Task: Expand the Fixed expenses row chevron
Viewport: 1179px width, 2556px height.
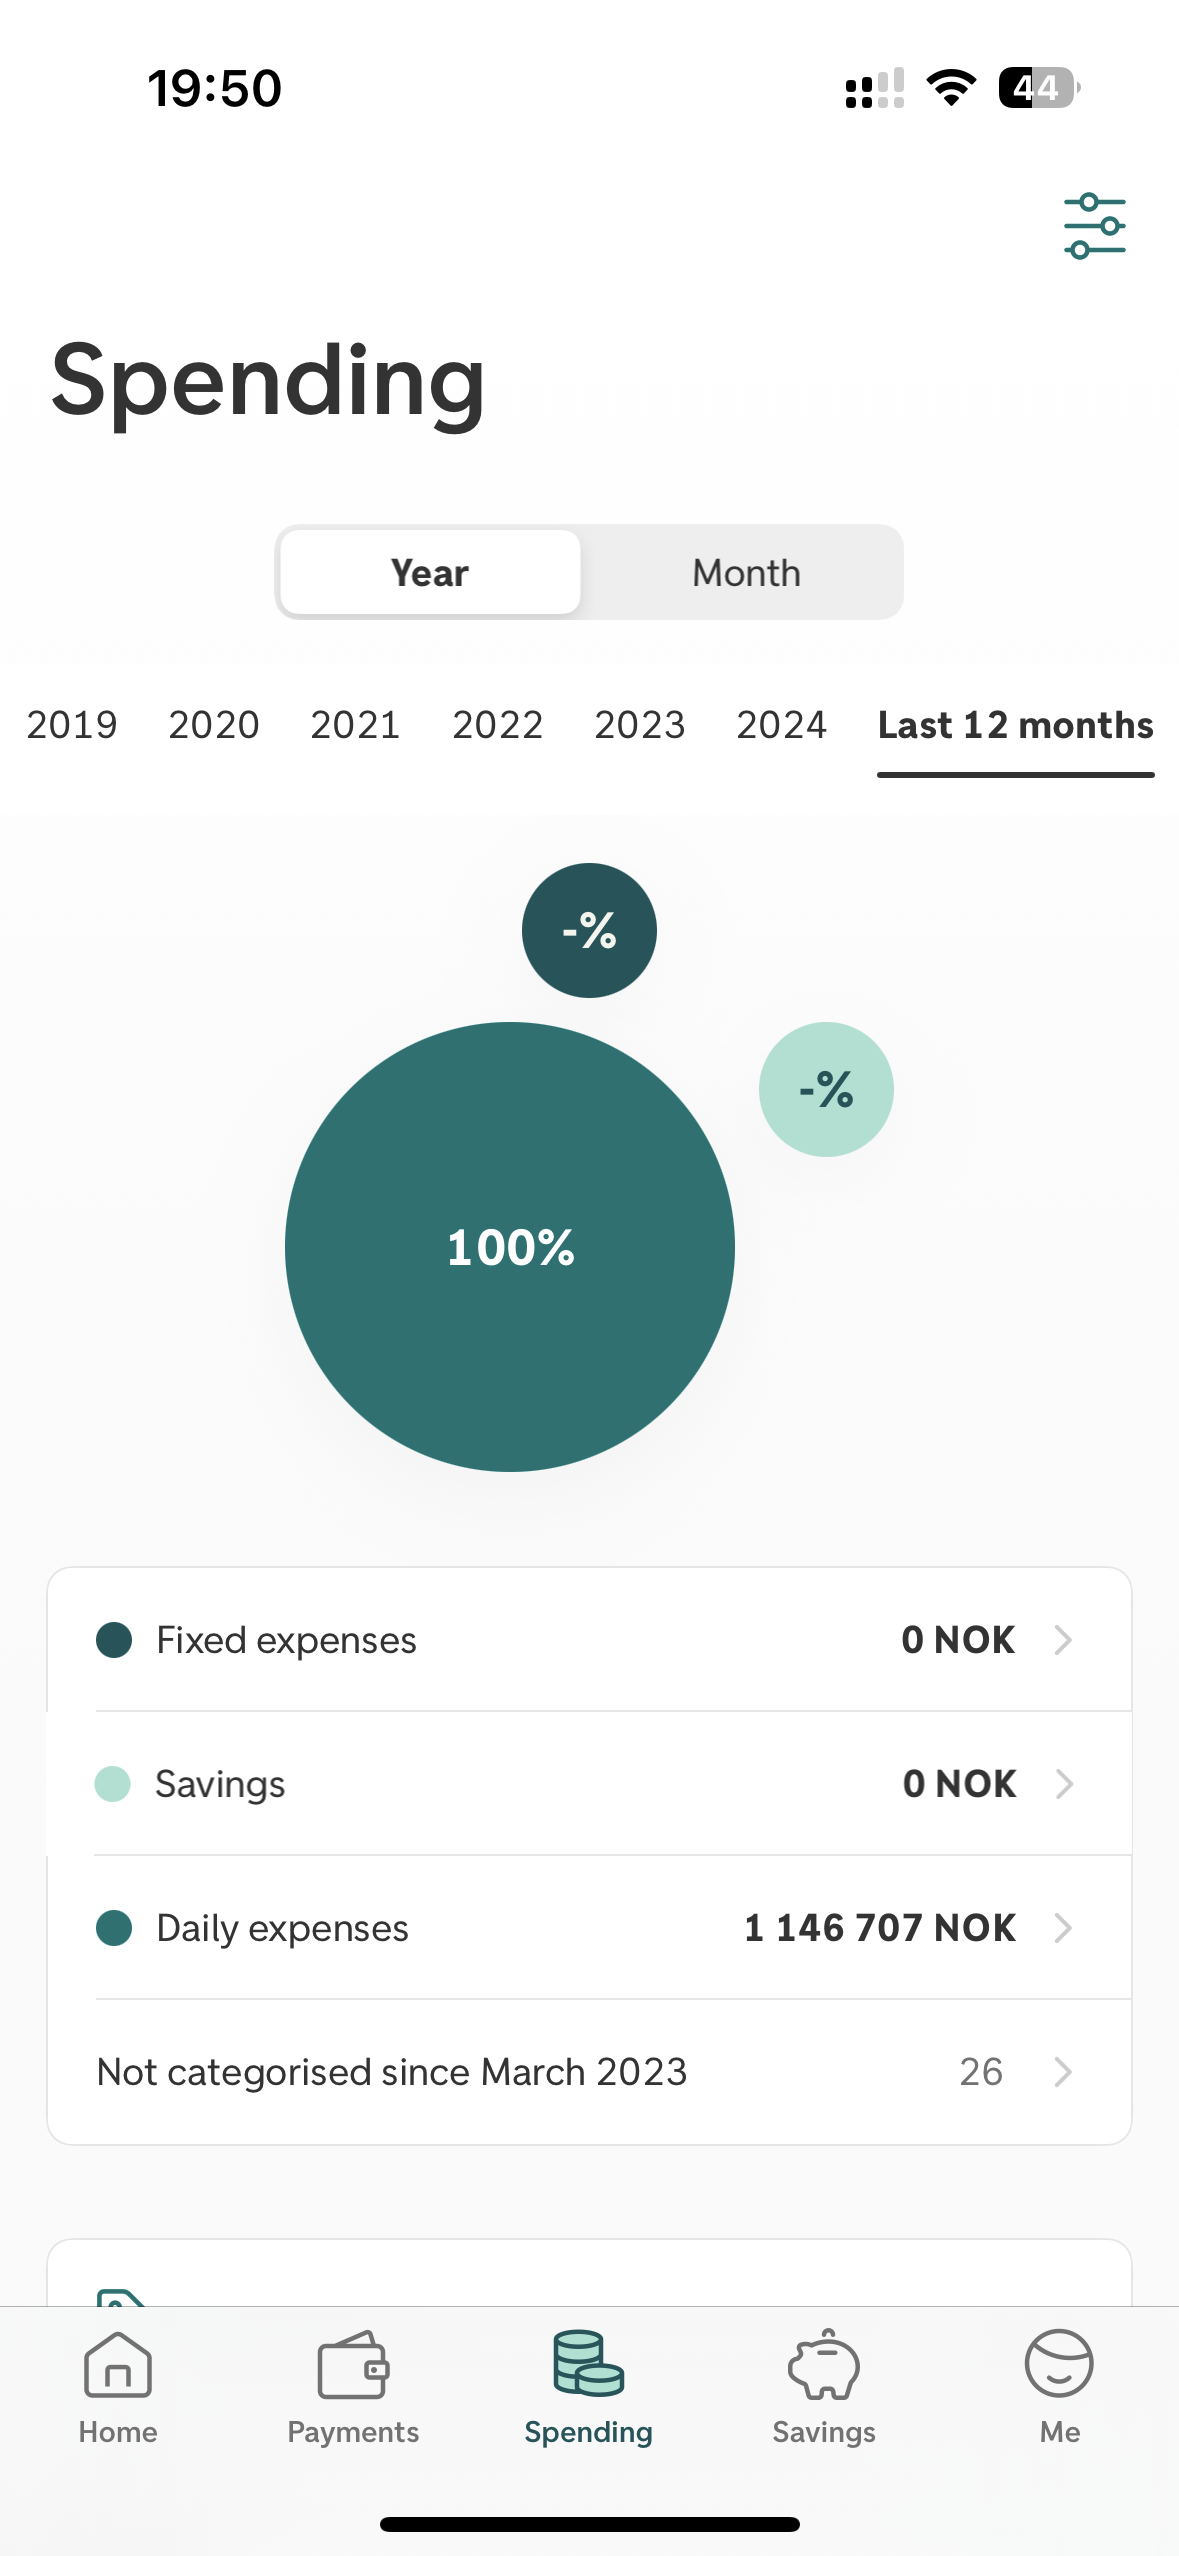Action: (1063, 1640)
